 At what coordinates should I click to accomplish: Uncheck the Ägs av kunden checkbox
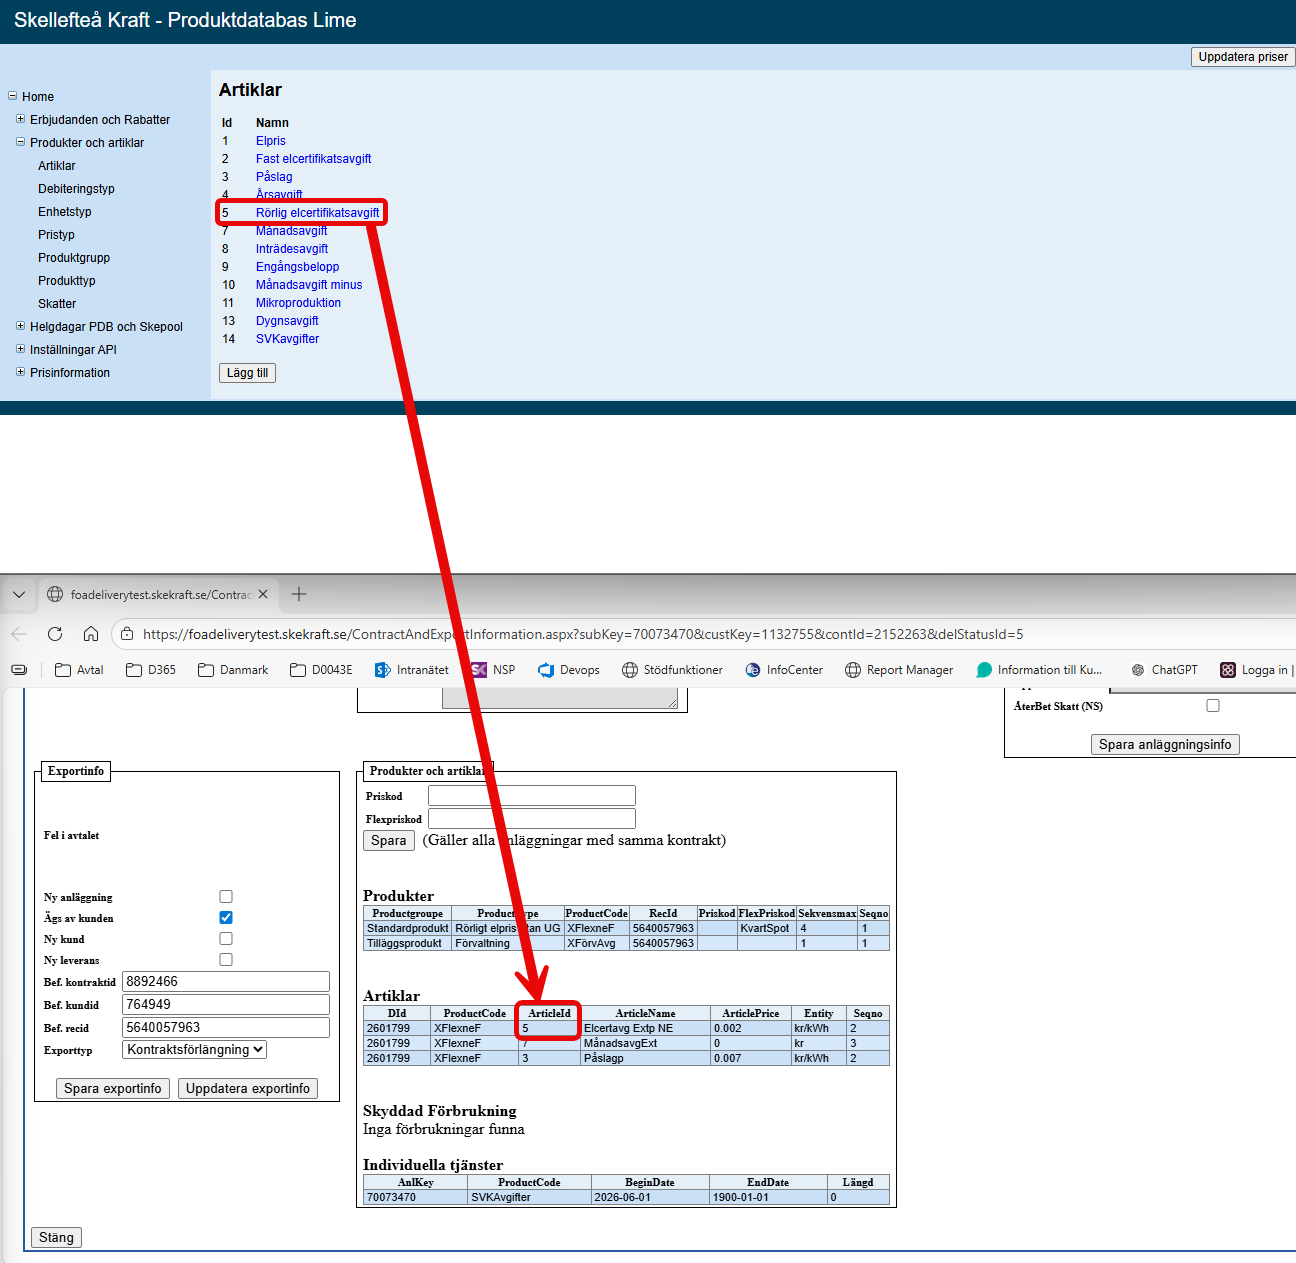[226, 918]
